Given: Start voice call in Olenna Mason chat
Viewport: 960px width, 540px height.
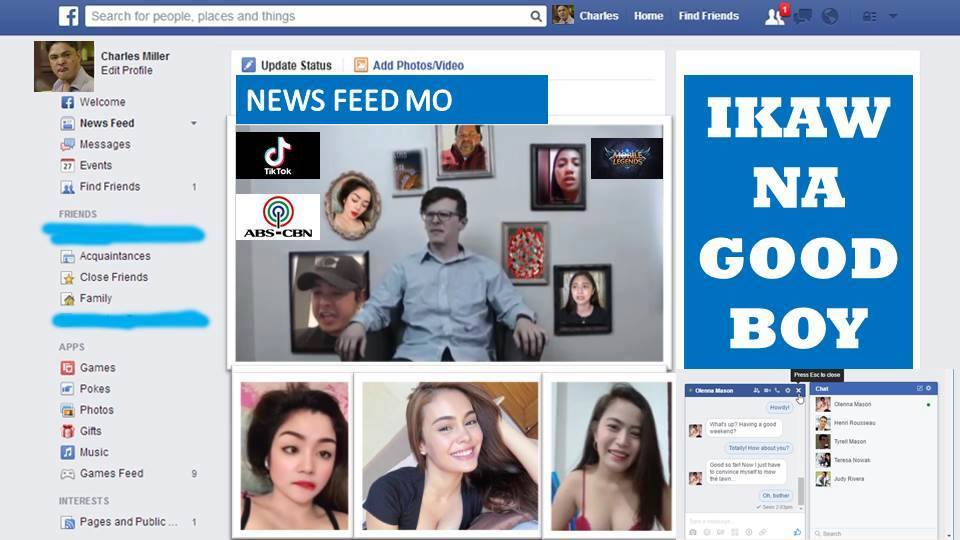Looking at the screenshot, I should [778, 391].
